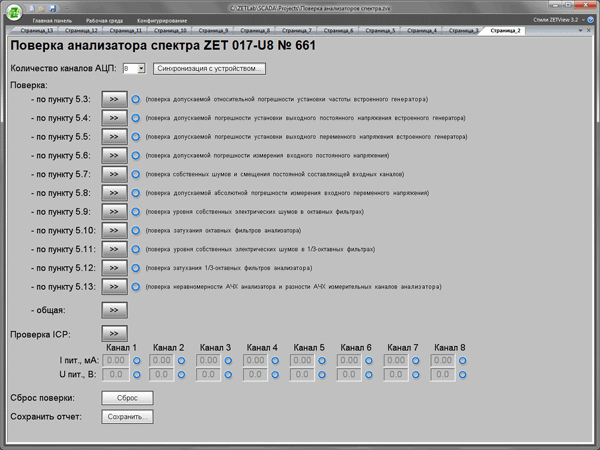Click Канал 5 I пит. value field
Viewport: 600px width, 450px height.
tap(303, 360)
